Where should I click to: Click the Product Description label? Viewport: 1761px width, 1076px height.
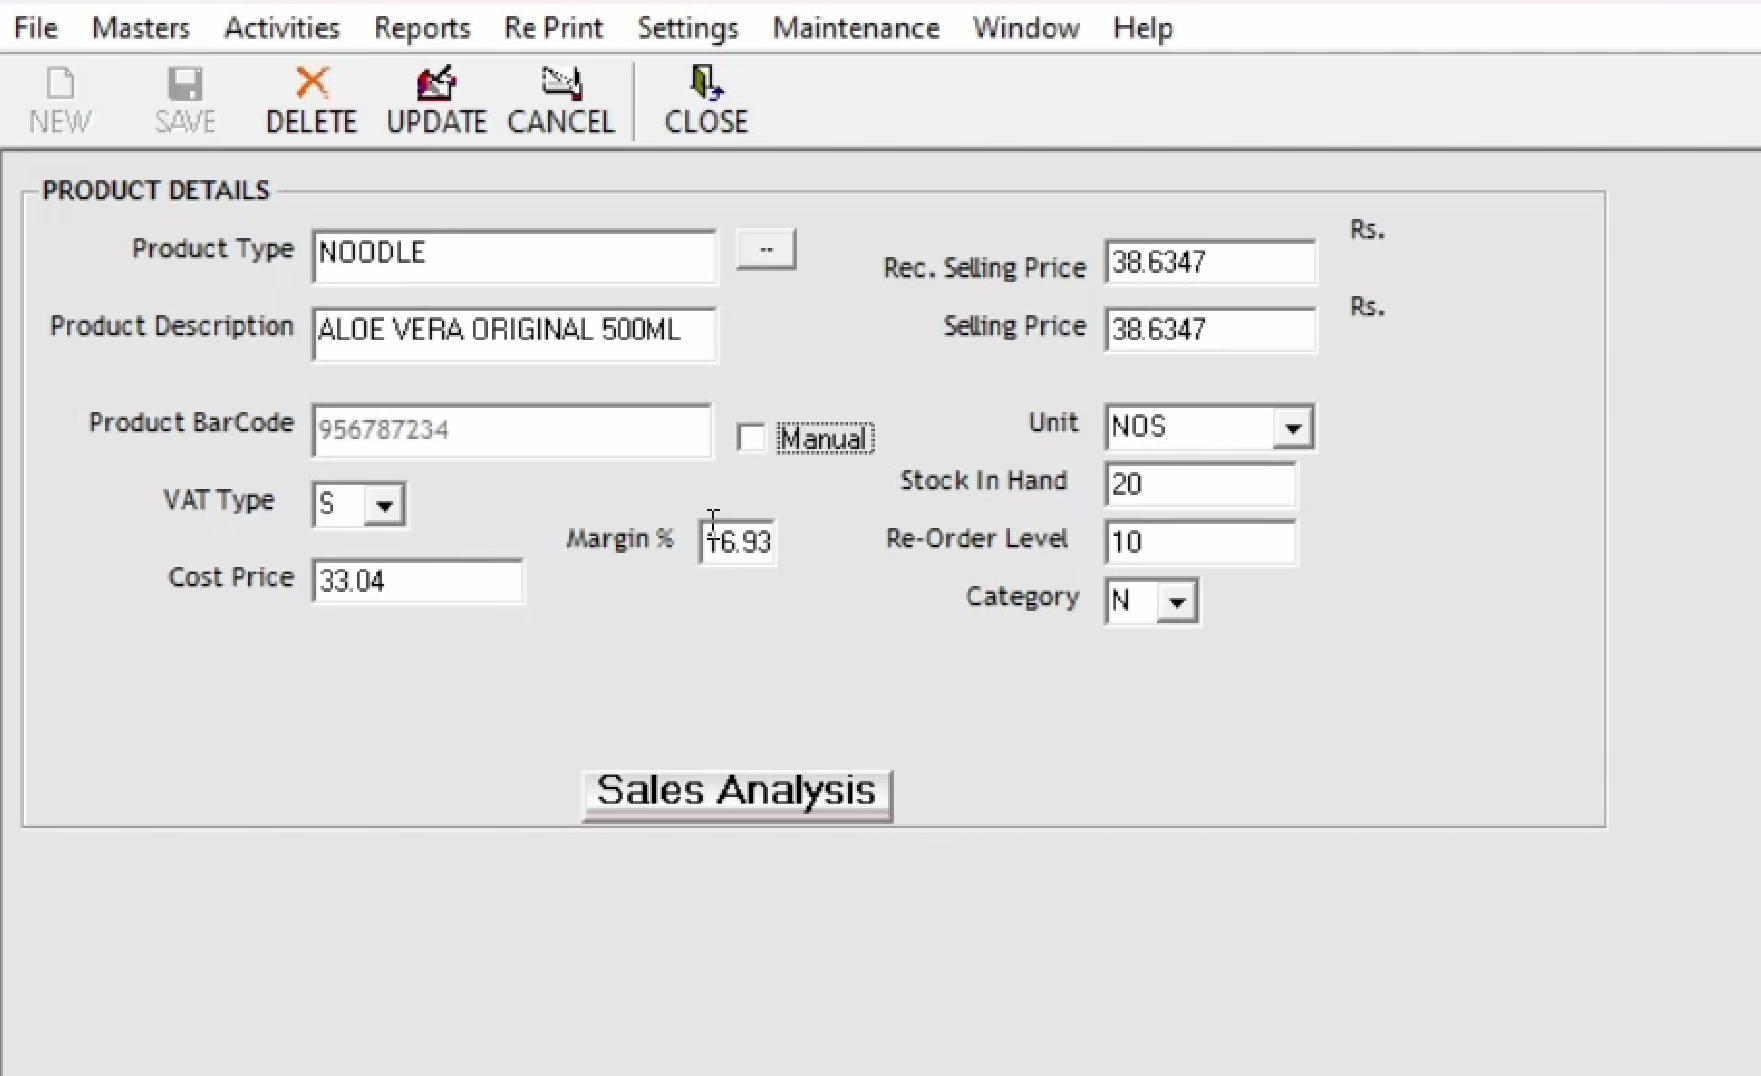click(172, 327)
